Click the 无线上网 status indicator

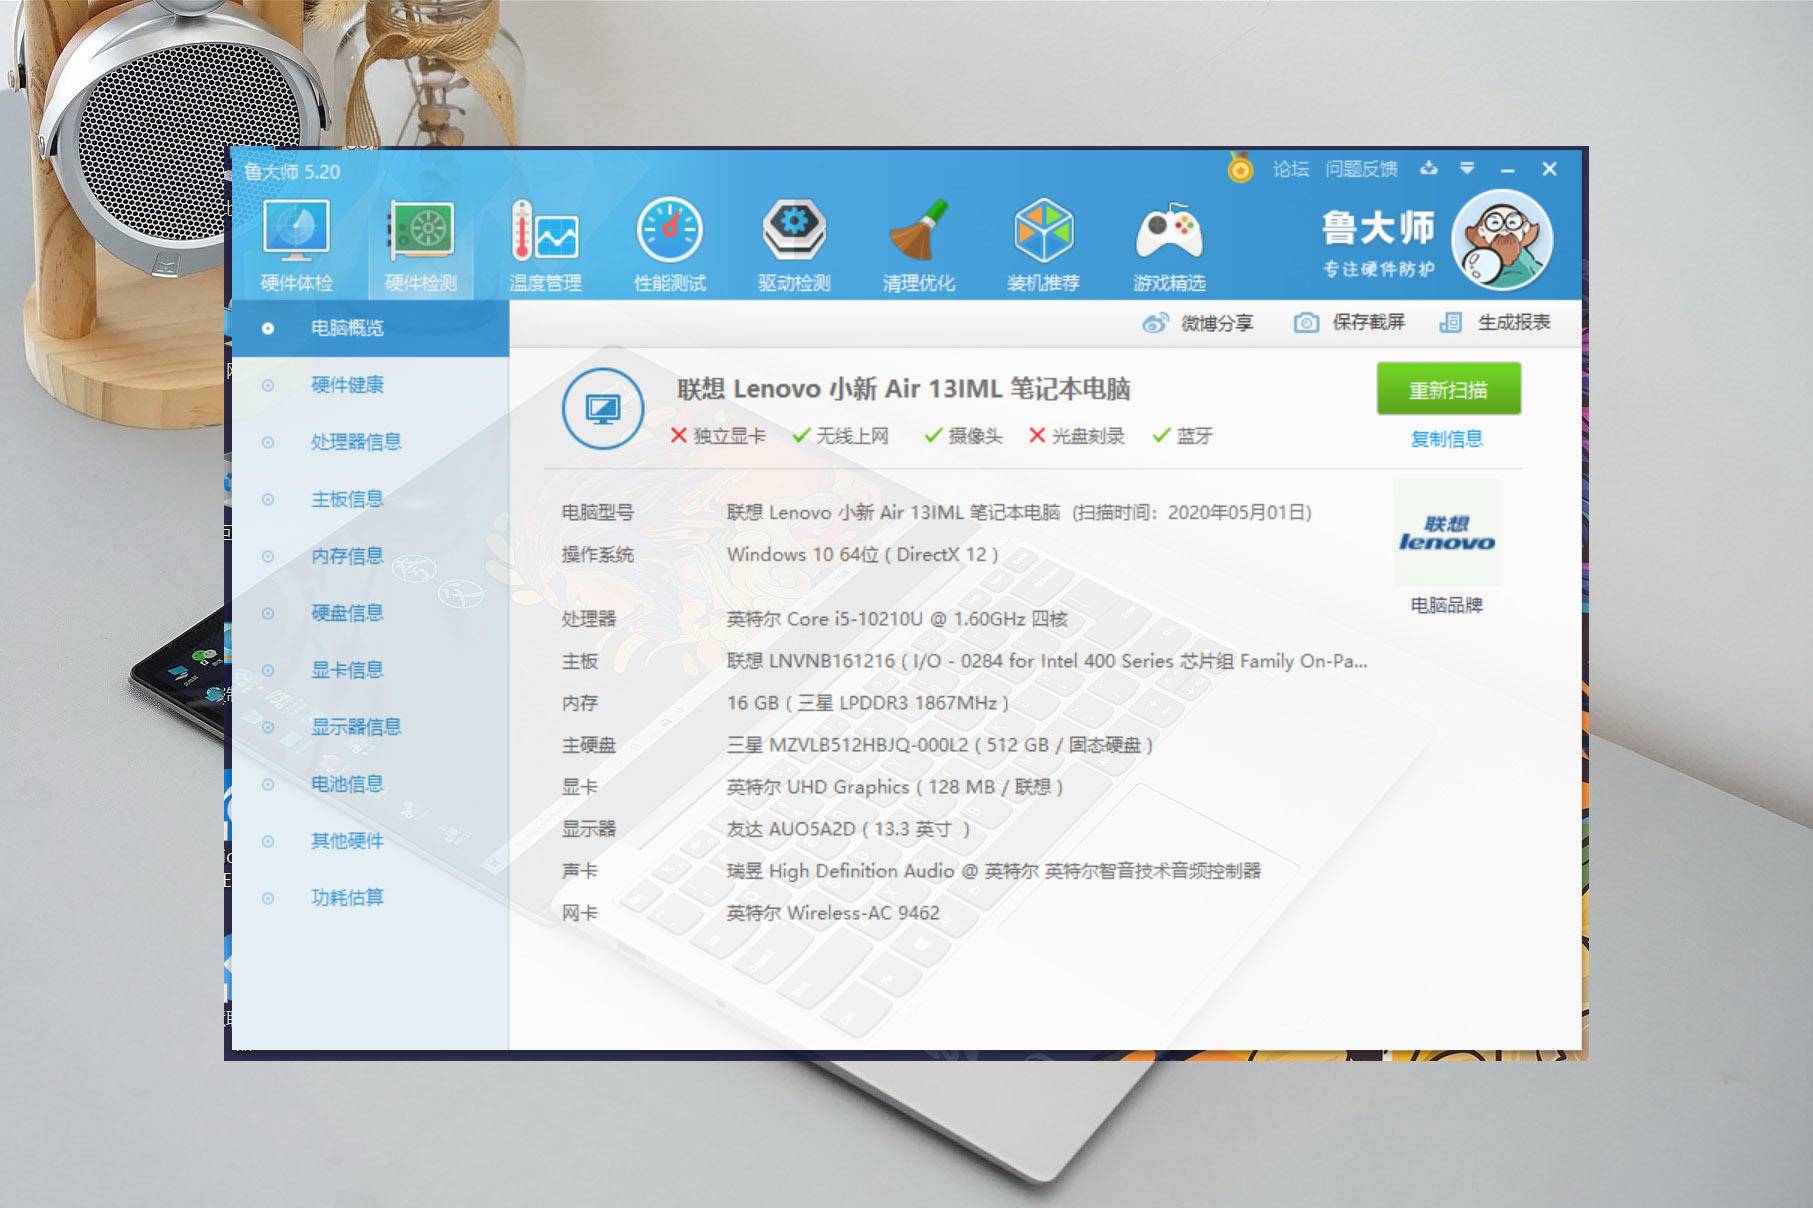[x=841, y=436]
